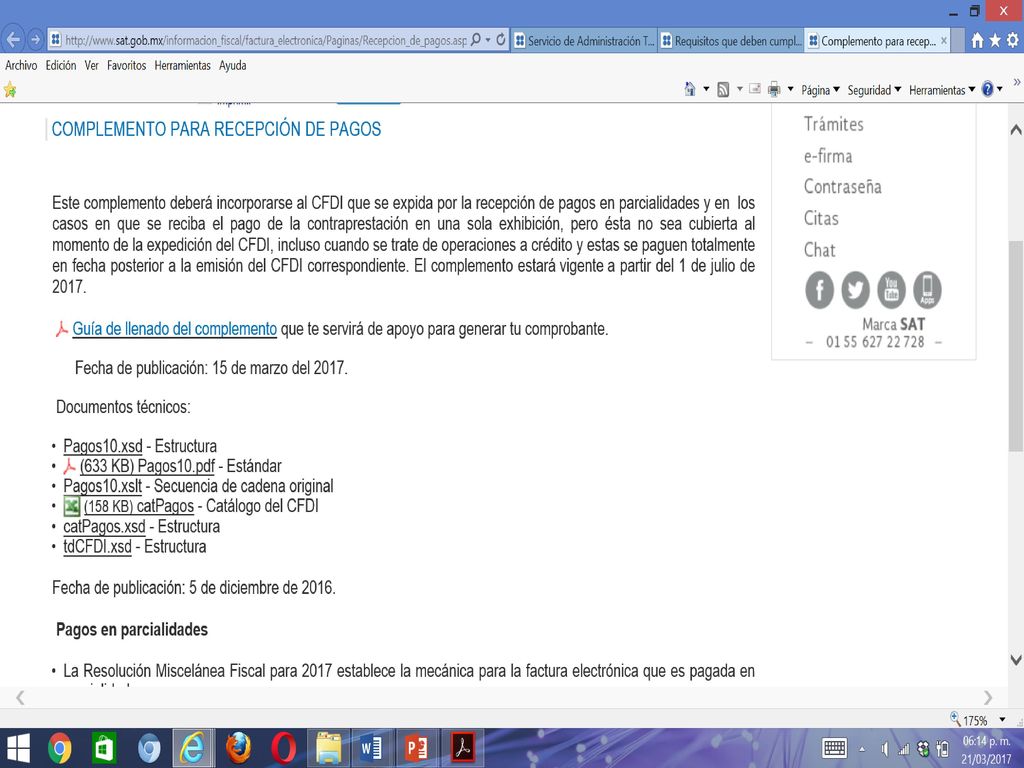Expand the Print dropdown arrow
This screenshot has height=768, width=1024.
click(790, 89)
